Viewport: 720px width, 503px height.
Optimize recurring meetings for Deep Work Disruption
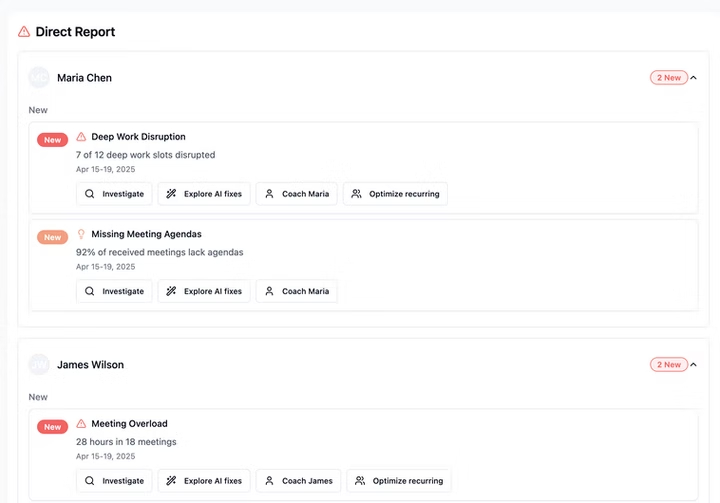395,194
